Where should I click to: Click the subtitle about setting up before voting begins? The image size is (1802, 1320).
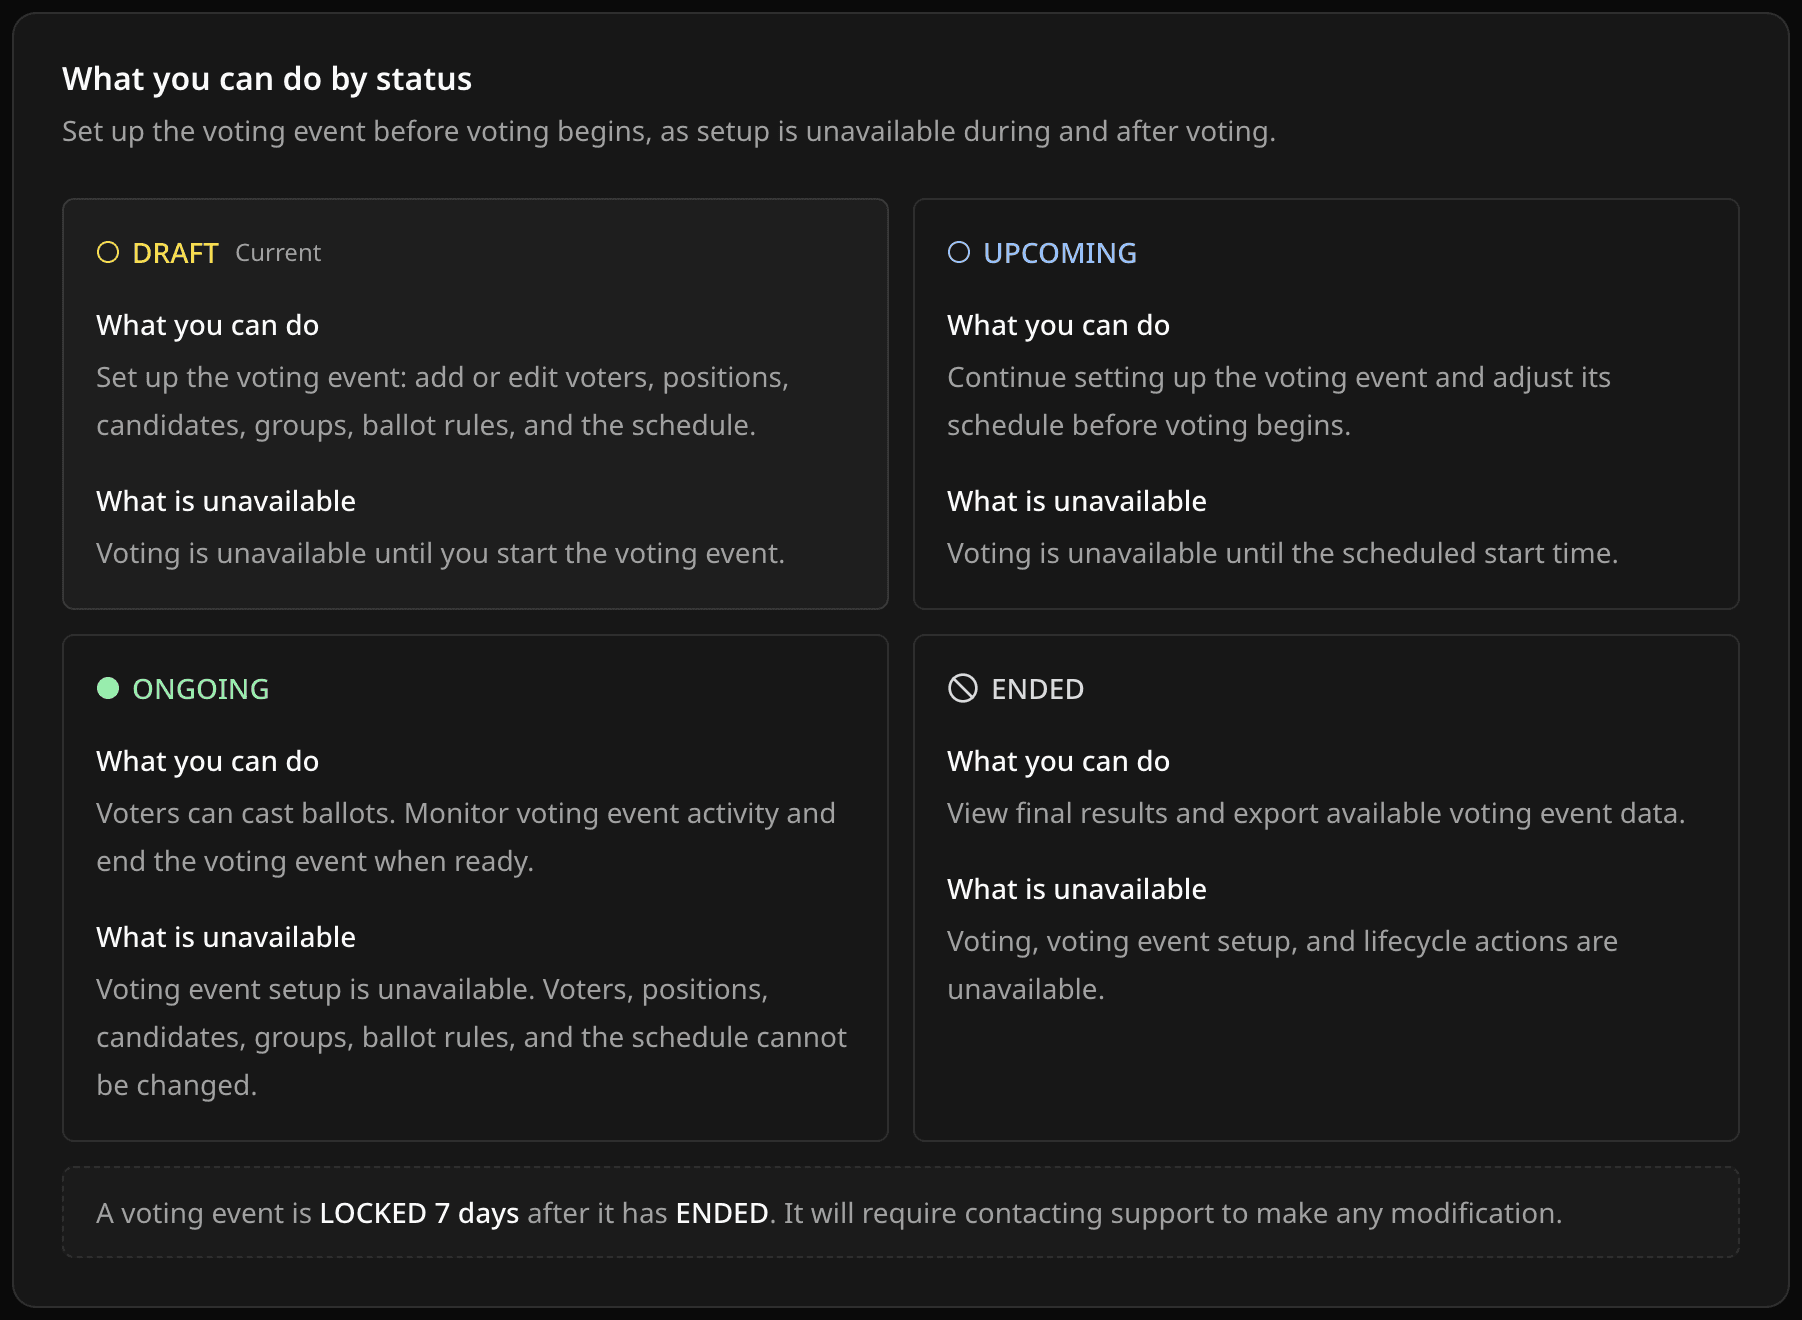[669, 131]
